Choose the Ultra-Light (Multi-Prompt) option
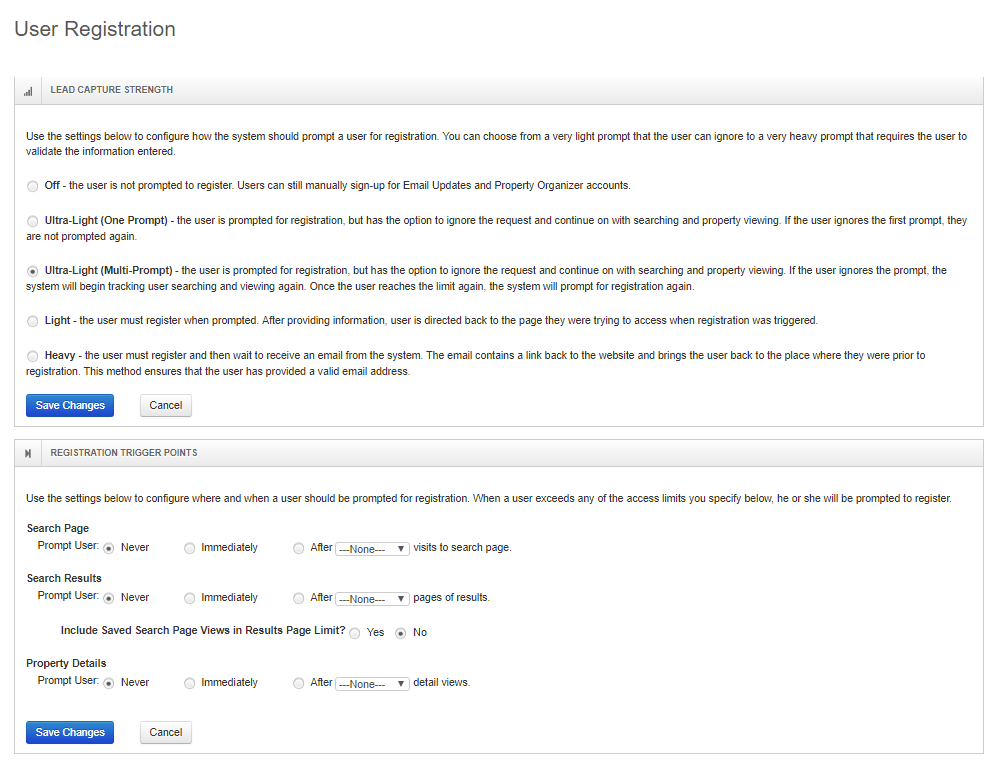This screenshot has height=762, width=992. [x=32, y=271]
